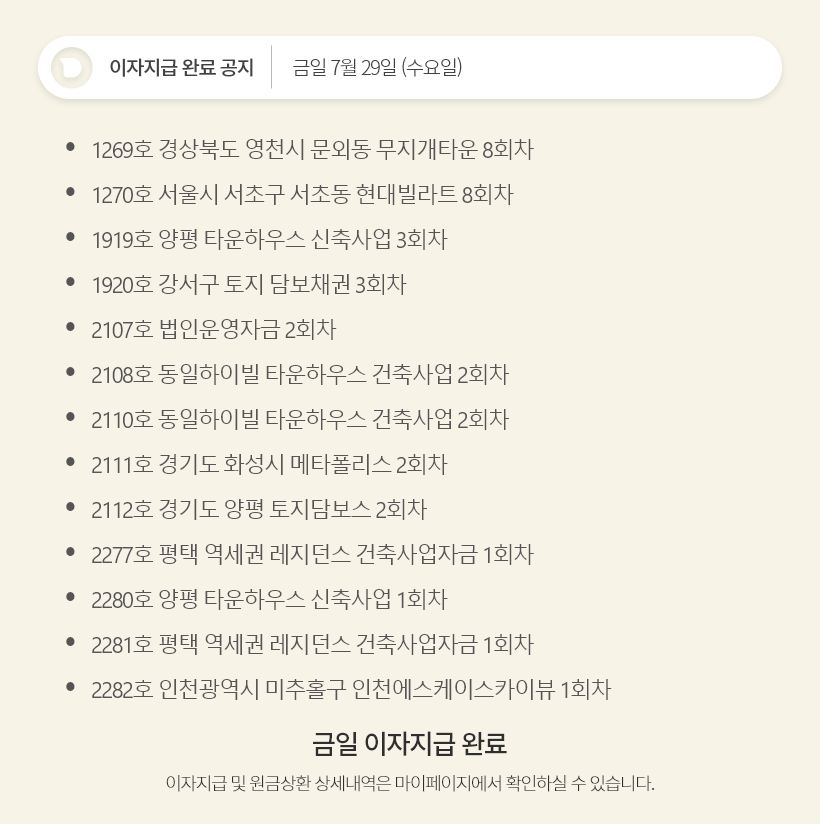Viewport: 820px width, 824px height.
Task: Click the date 금일 7월 29일 (수요일)
Action: tap(377, 68)
